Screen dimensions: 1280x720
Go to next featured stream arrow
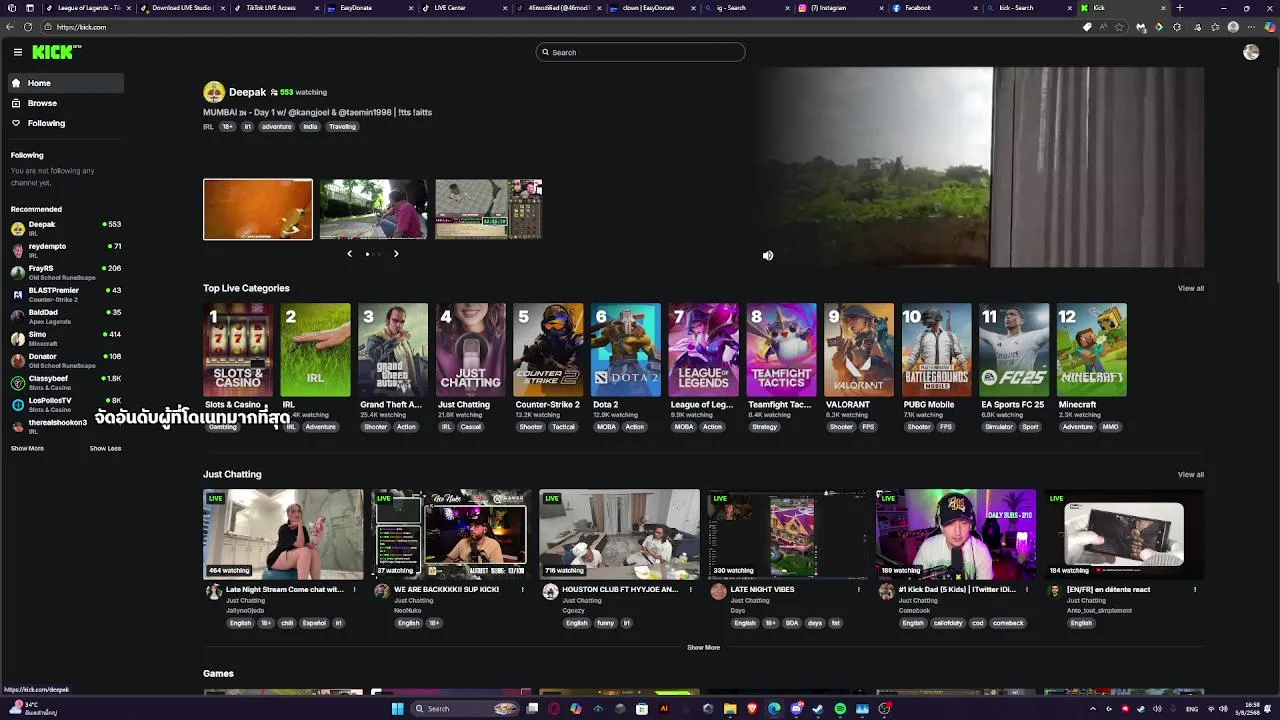pos(396,254)
